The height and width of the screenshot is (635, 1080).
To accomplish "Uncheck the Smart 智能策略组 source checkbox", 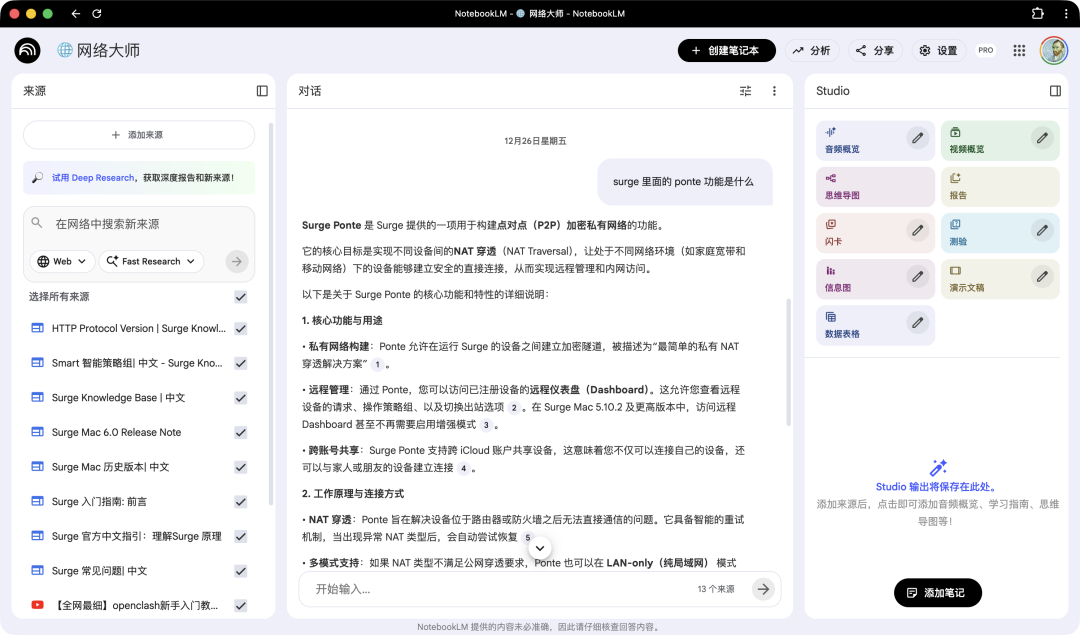I will [x=240, y=363].
